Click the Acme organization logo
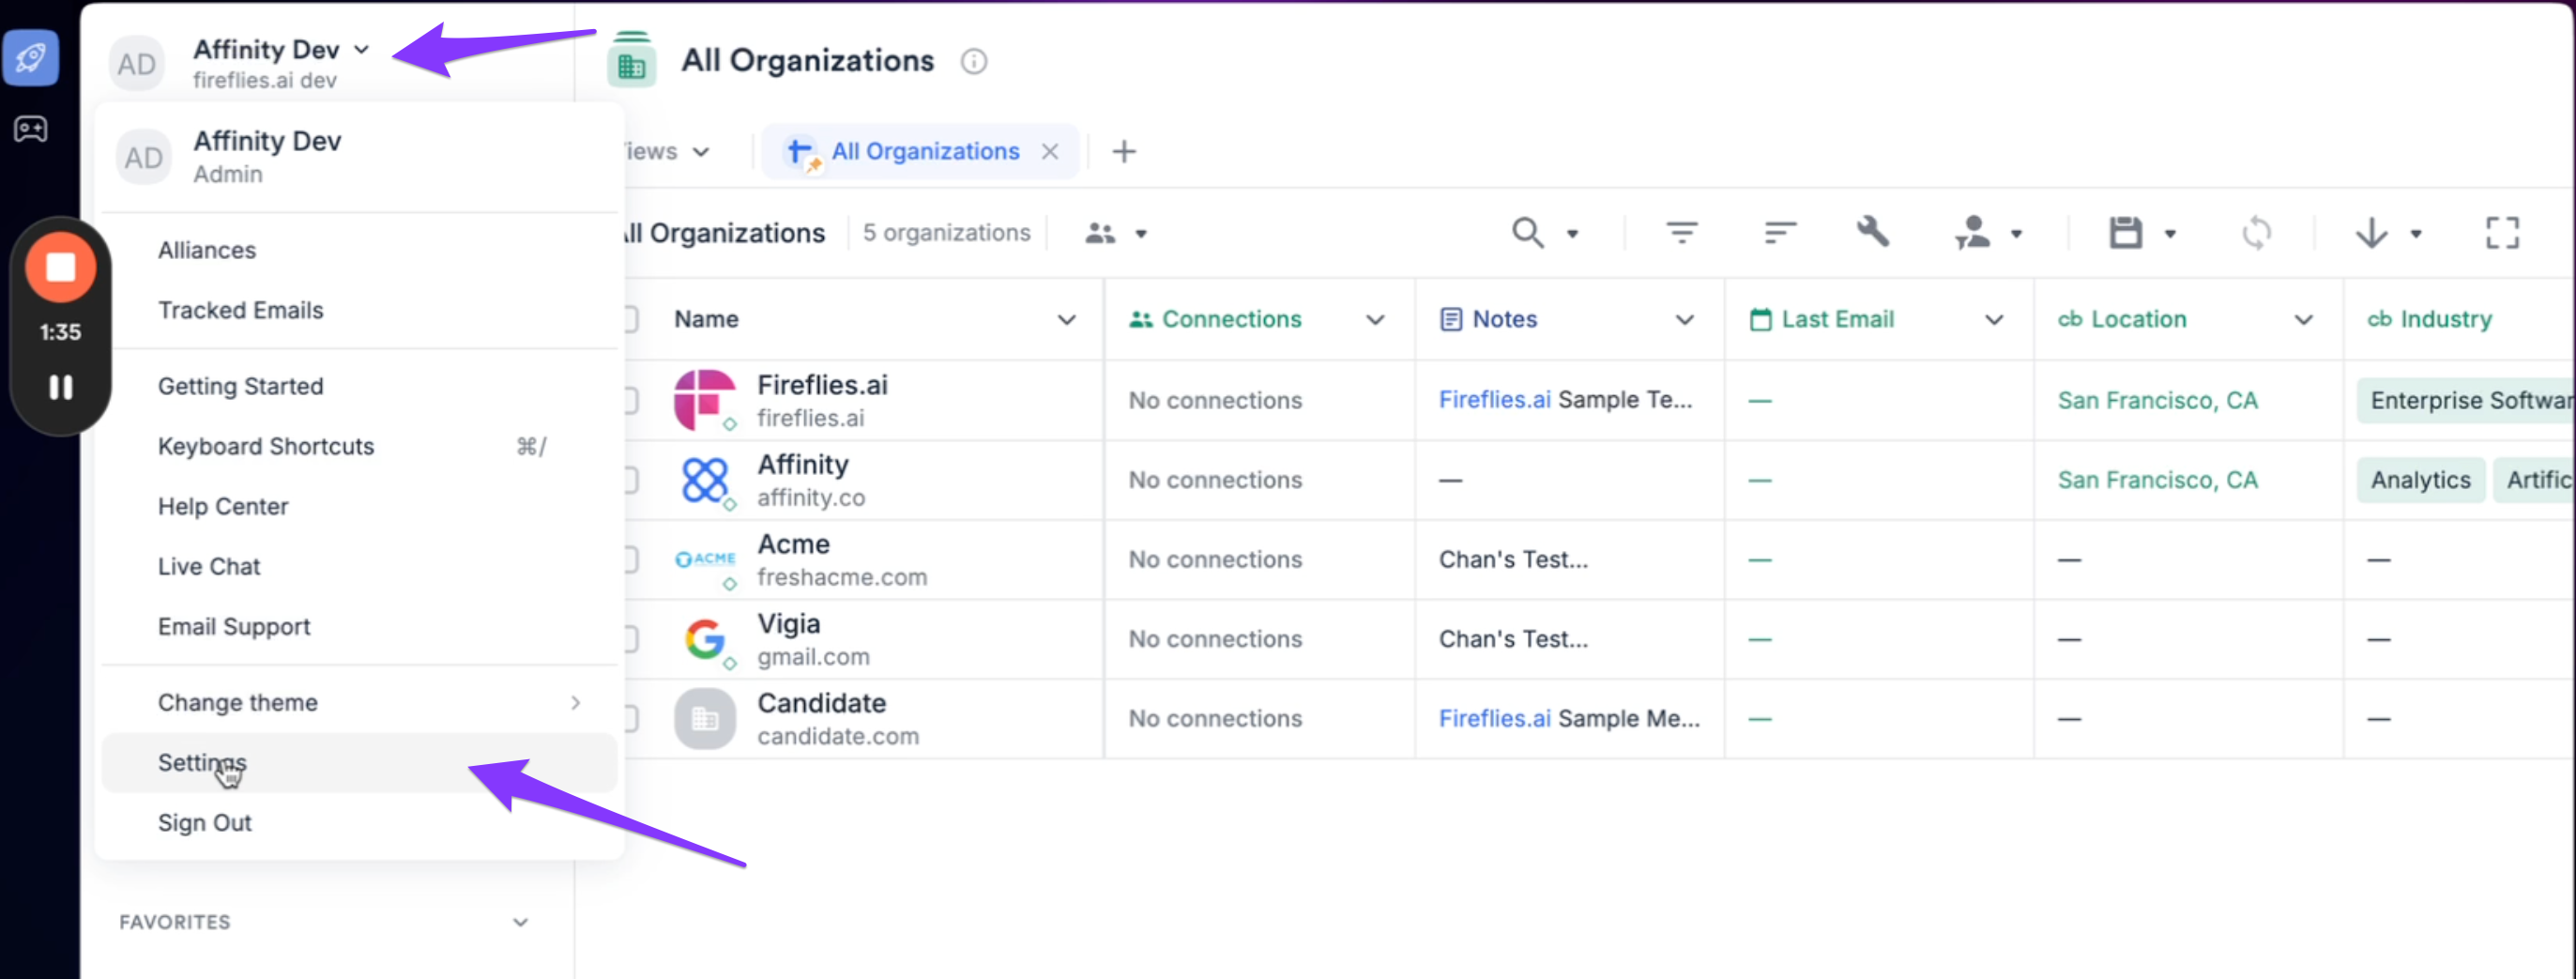This screenshot has height=979, width=2576. coord(705,559)
